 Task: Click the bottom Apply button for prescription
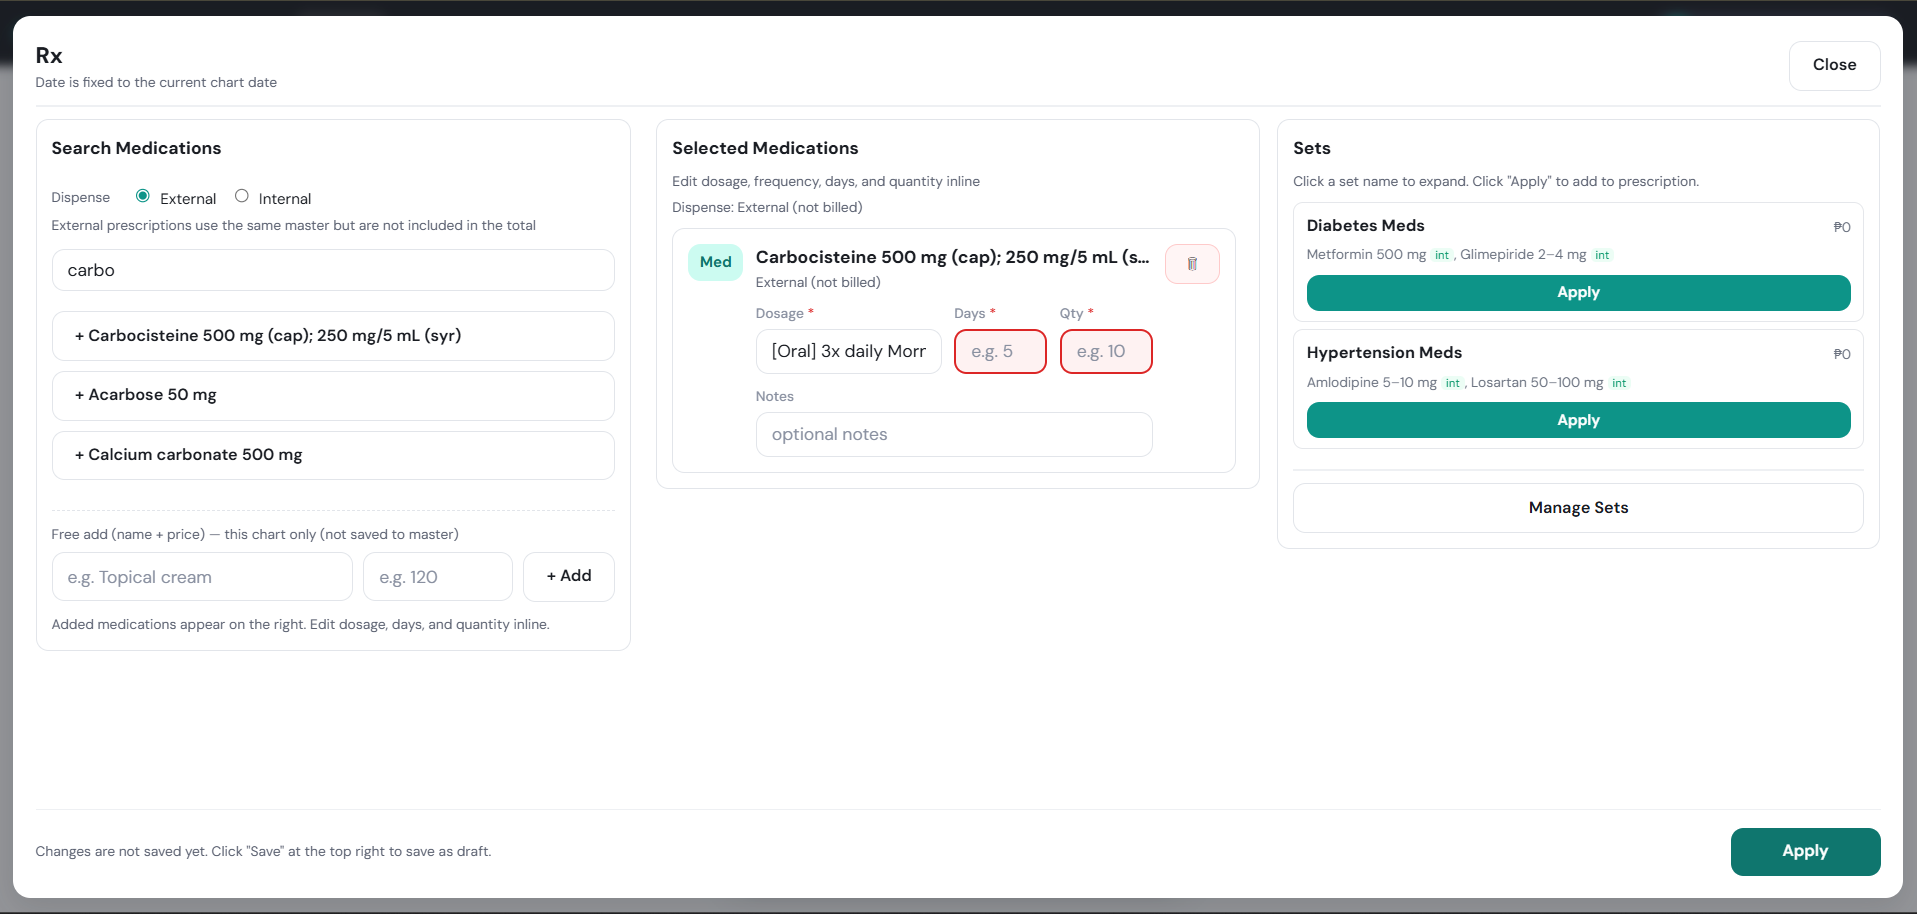[x=1804, y=851]
